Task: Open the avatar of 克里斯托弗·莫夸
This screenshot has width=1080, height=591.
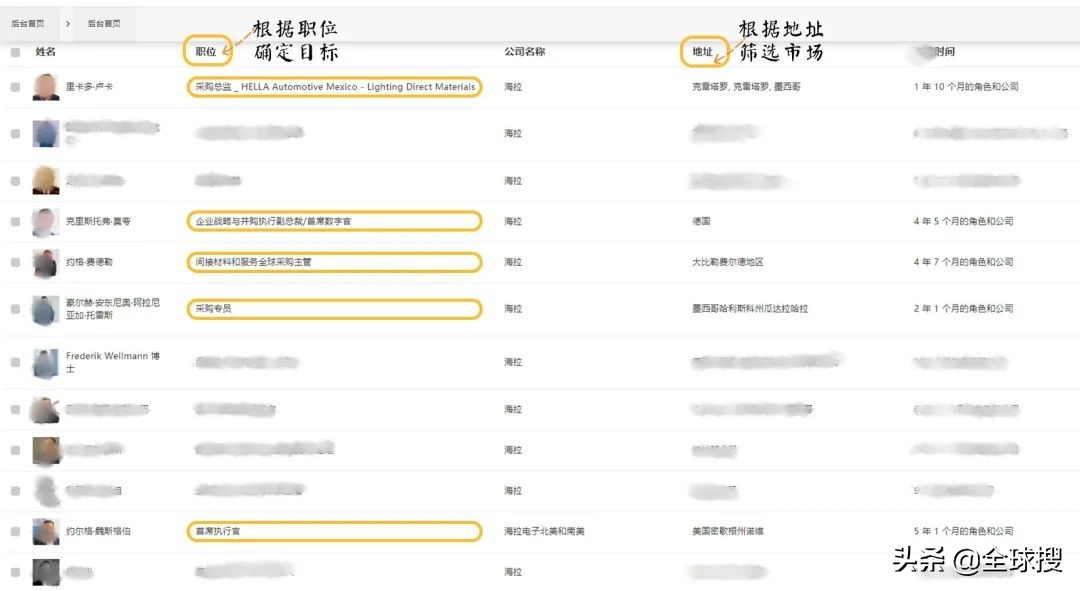Action: point(44,221)
